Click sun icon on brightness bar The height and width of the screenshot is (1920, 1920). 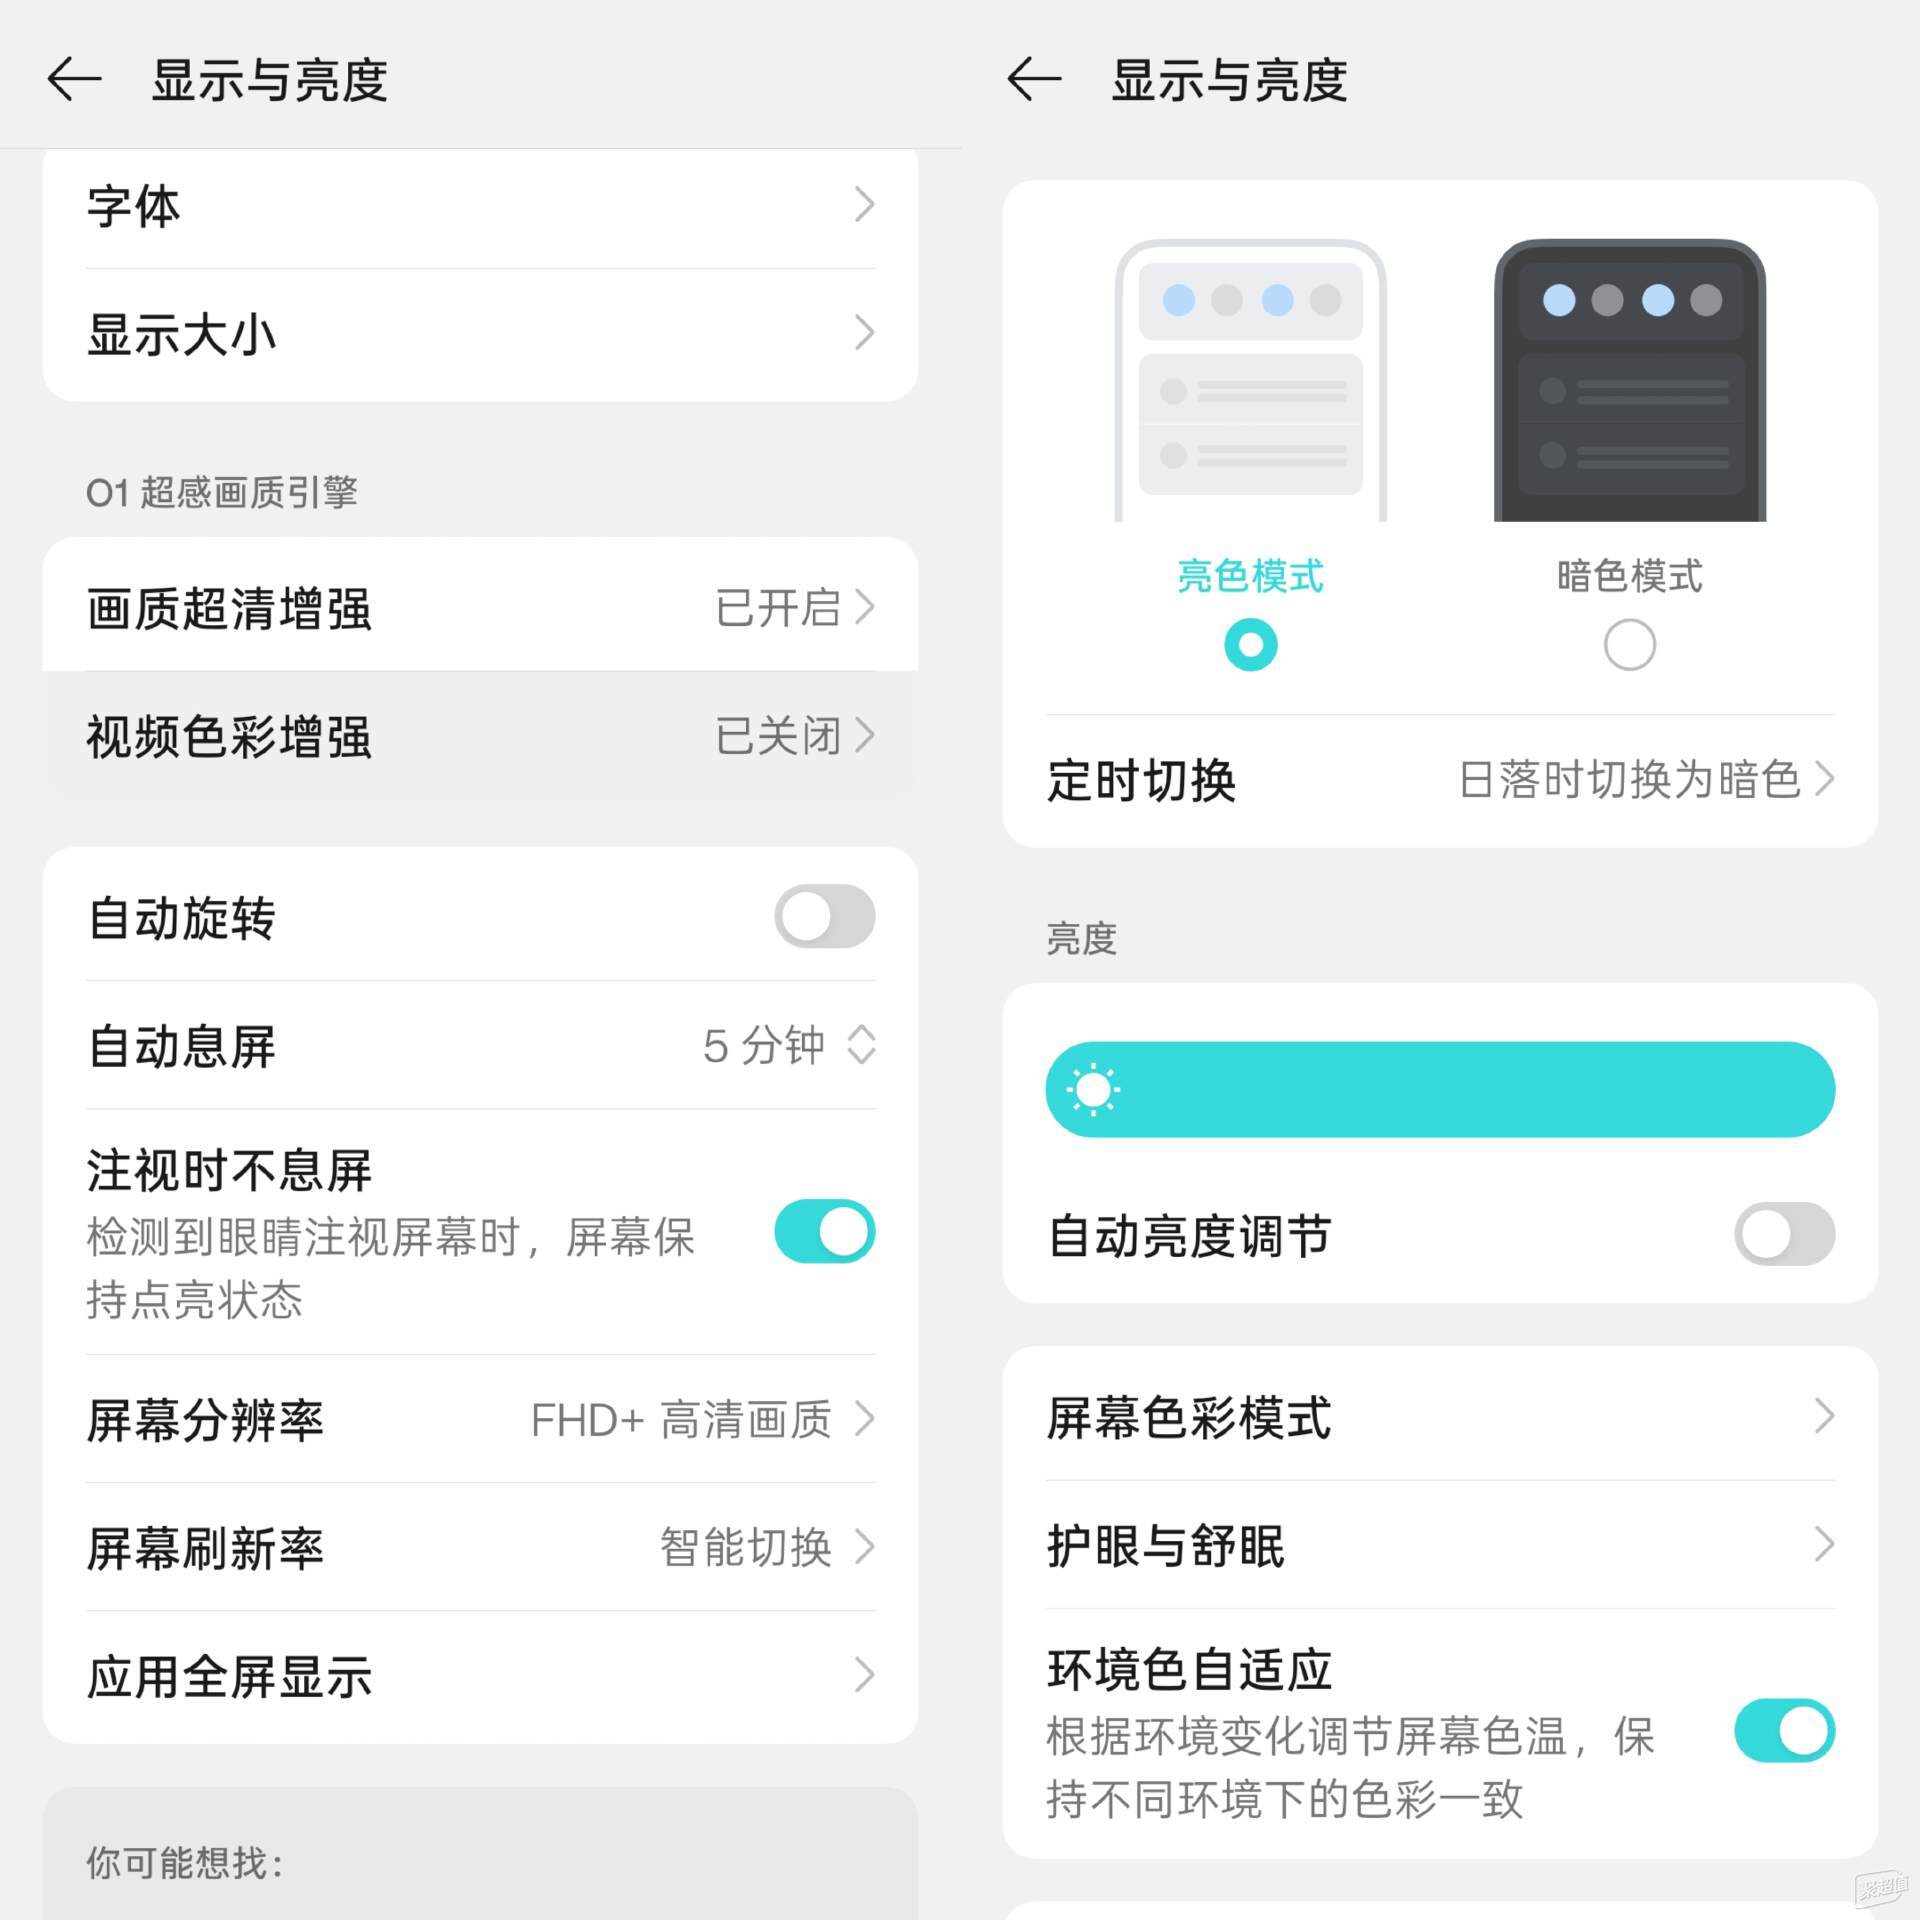pyautogui.click(x=1093, y=1089)
